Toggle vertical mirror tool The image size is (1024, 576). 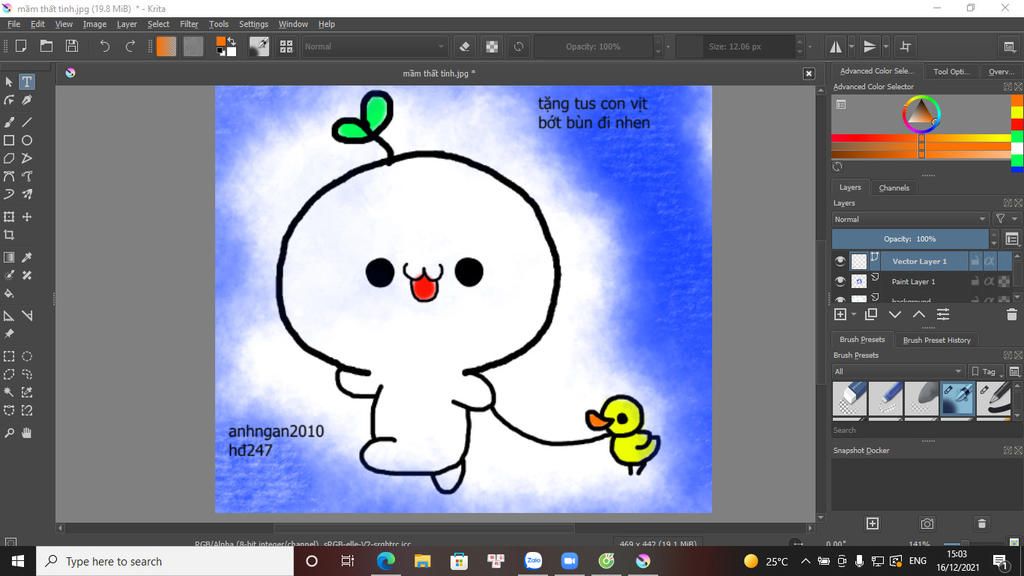[x=870, y=46]
